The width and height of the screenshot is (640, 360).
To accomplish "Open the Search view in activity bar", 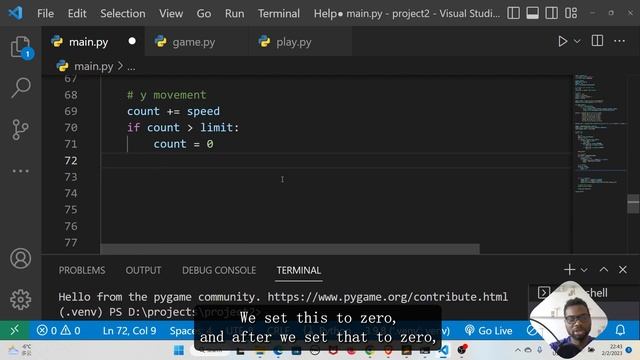I will [20, 88].
